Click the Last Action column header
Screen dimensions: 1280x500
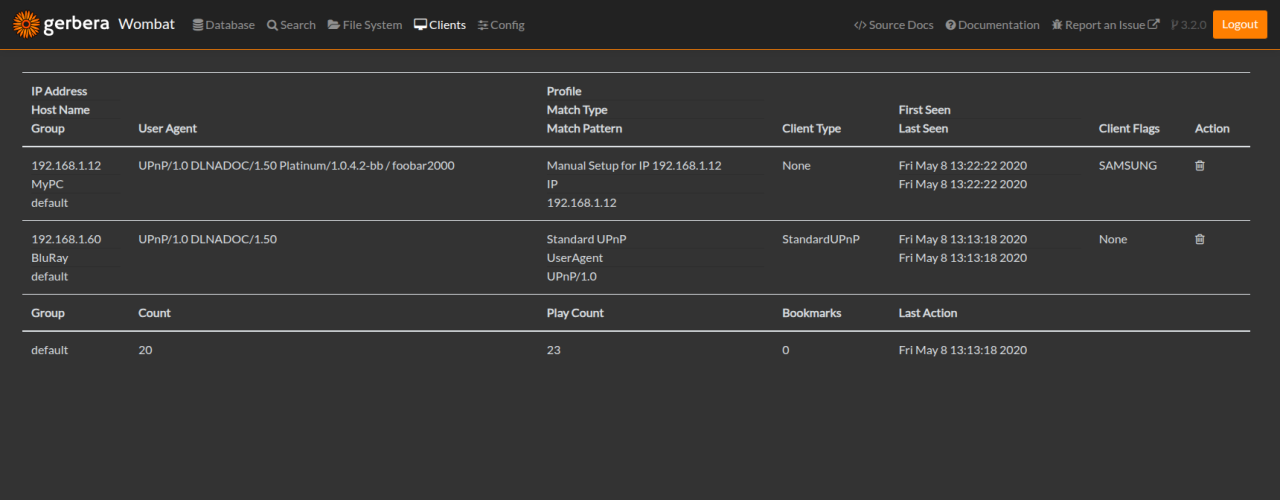928,313
